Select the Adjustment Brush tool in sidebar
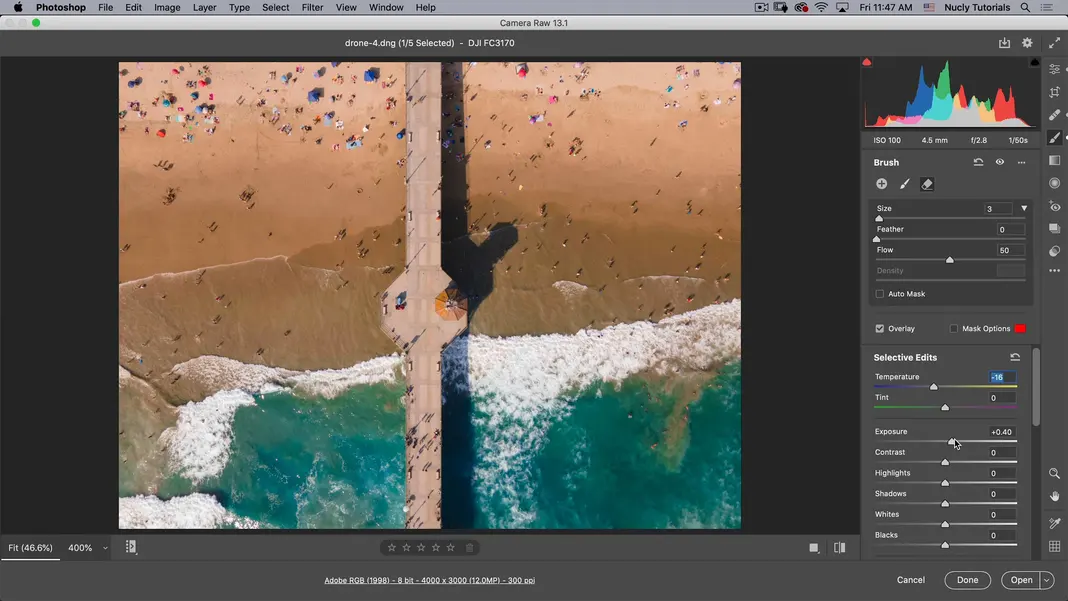This screenshot has width=1068, height=601. (x=1054, y=138)
